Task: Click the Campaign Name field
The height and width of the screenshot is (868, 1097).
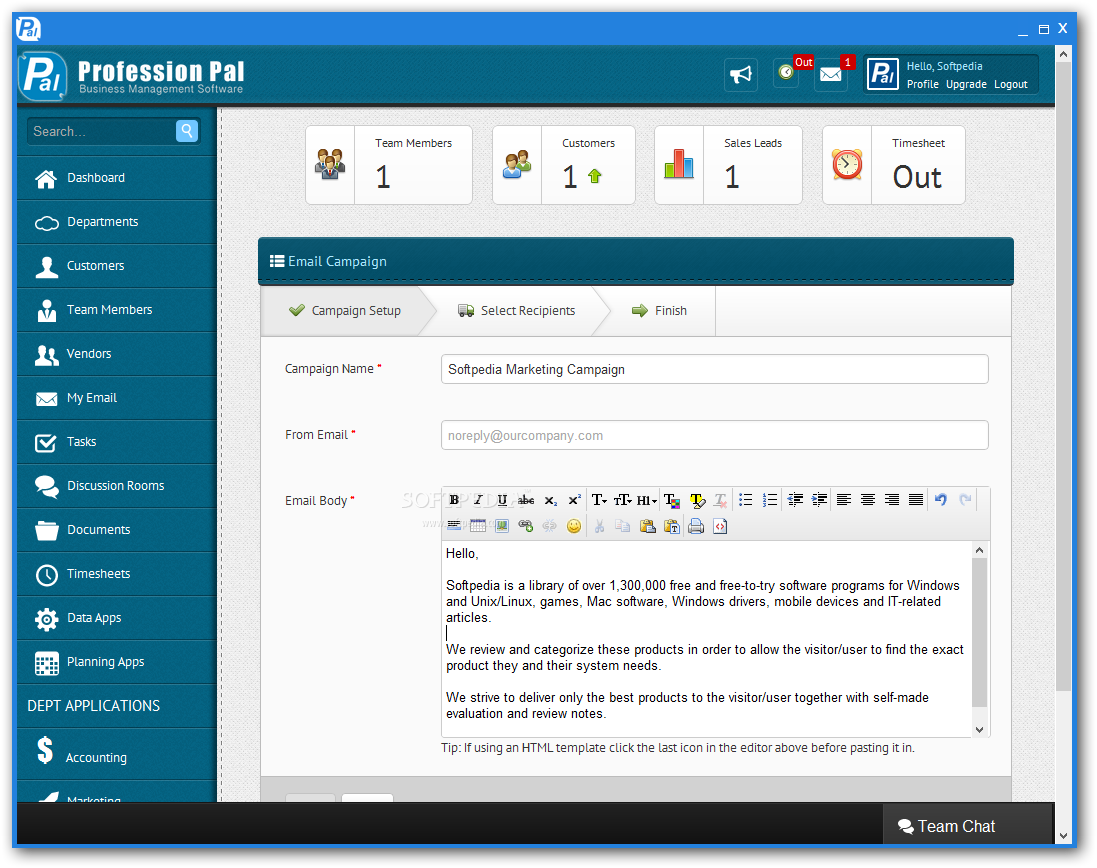Action: pyautogui.click(x=714, y=369)
